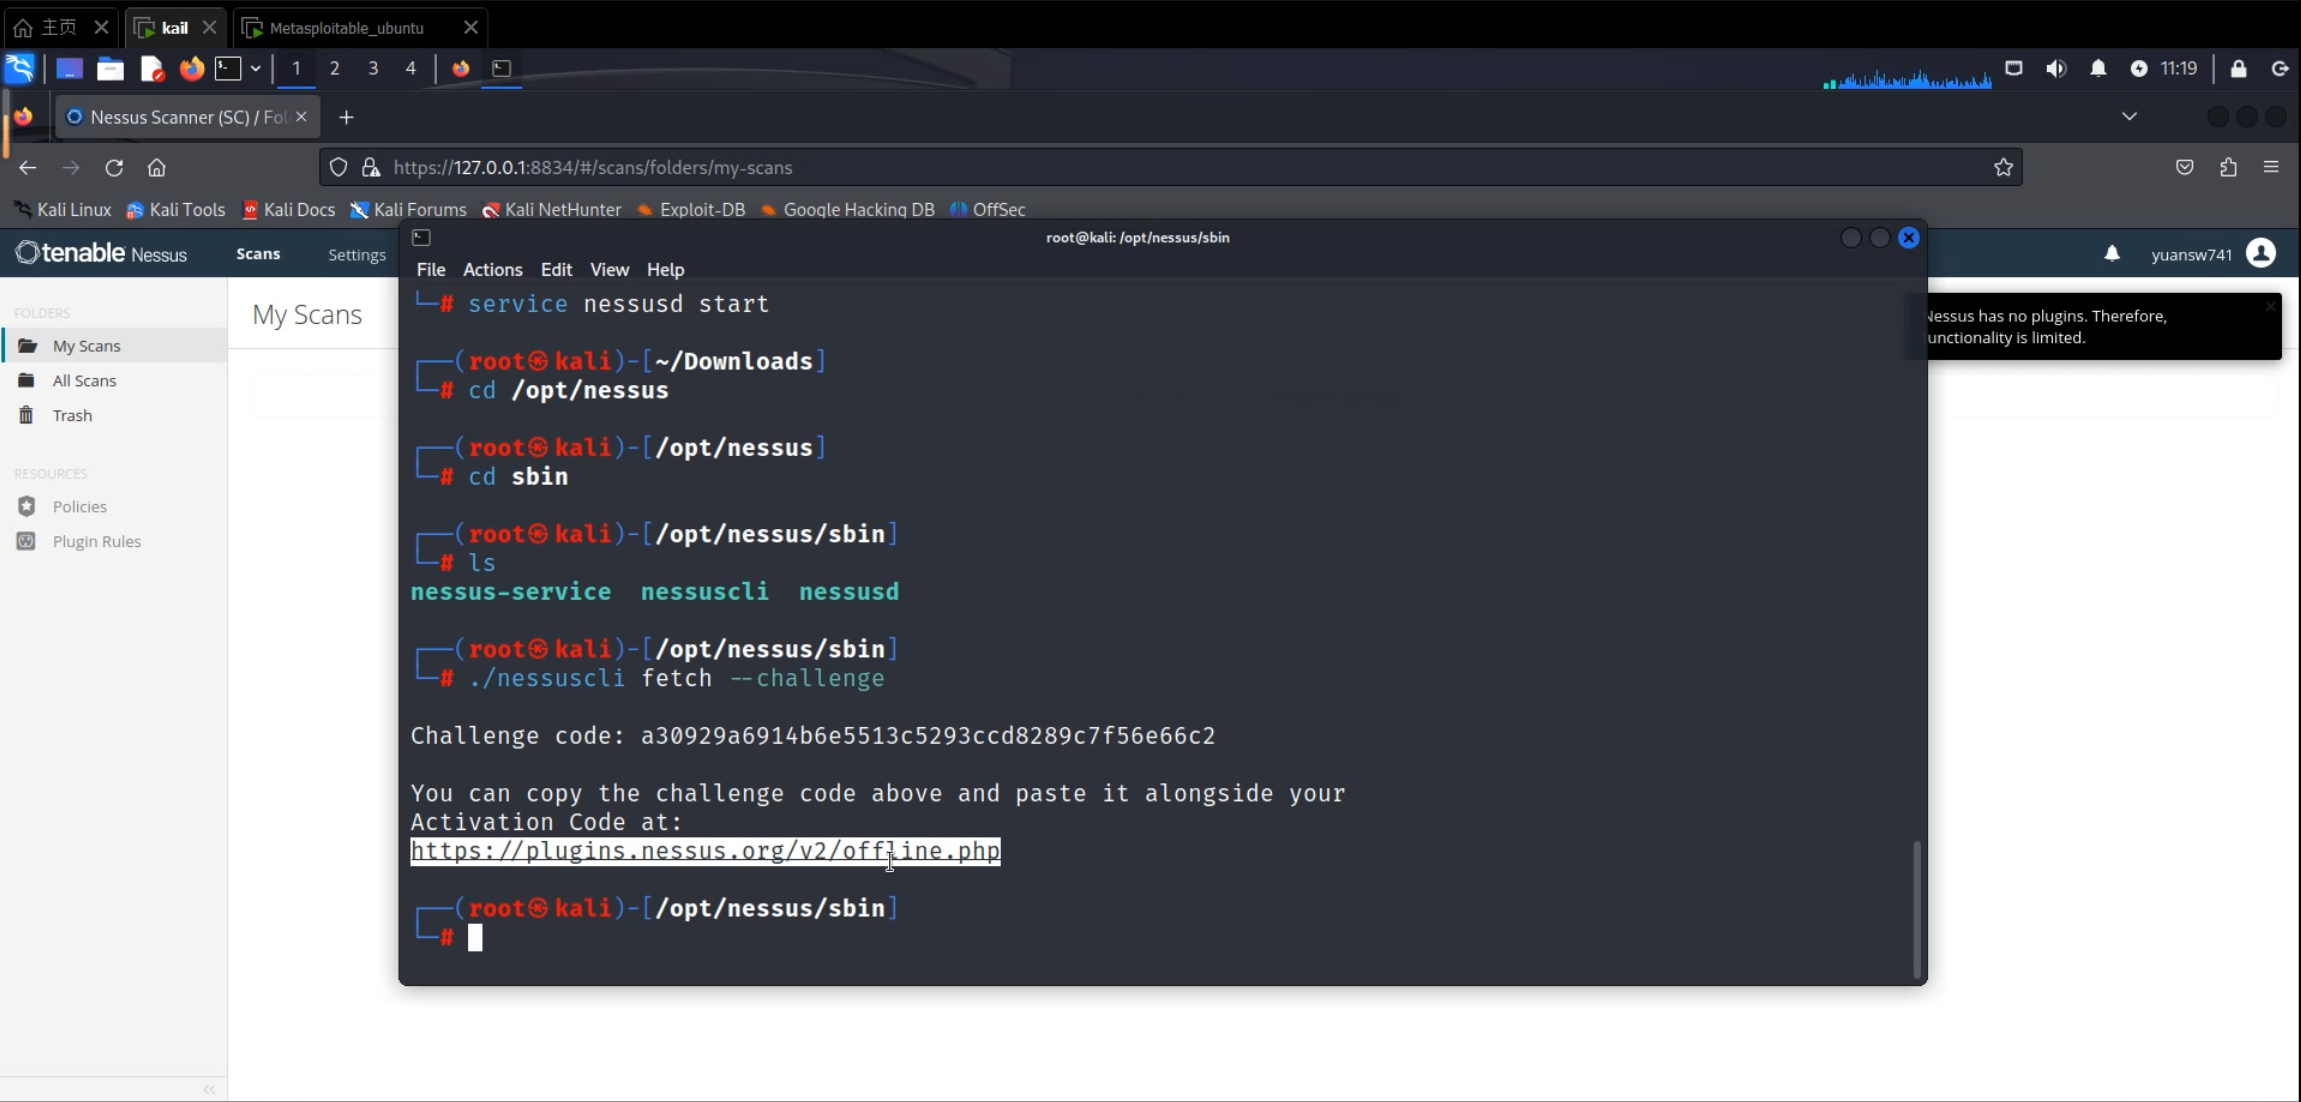This screenshot has height=1102, width=2301.
Task: Lock the screen with padlock icon
Action: 2238,69
